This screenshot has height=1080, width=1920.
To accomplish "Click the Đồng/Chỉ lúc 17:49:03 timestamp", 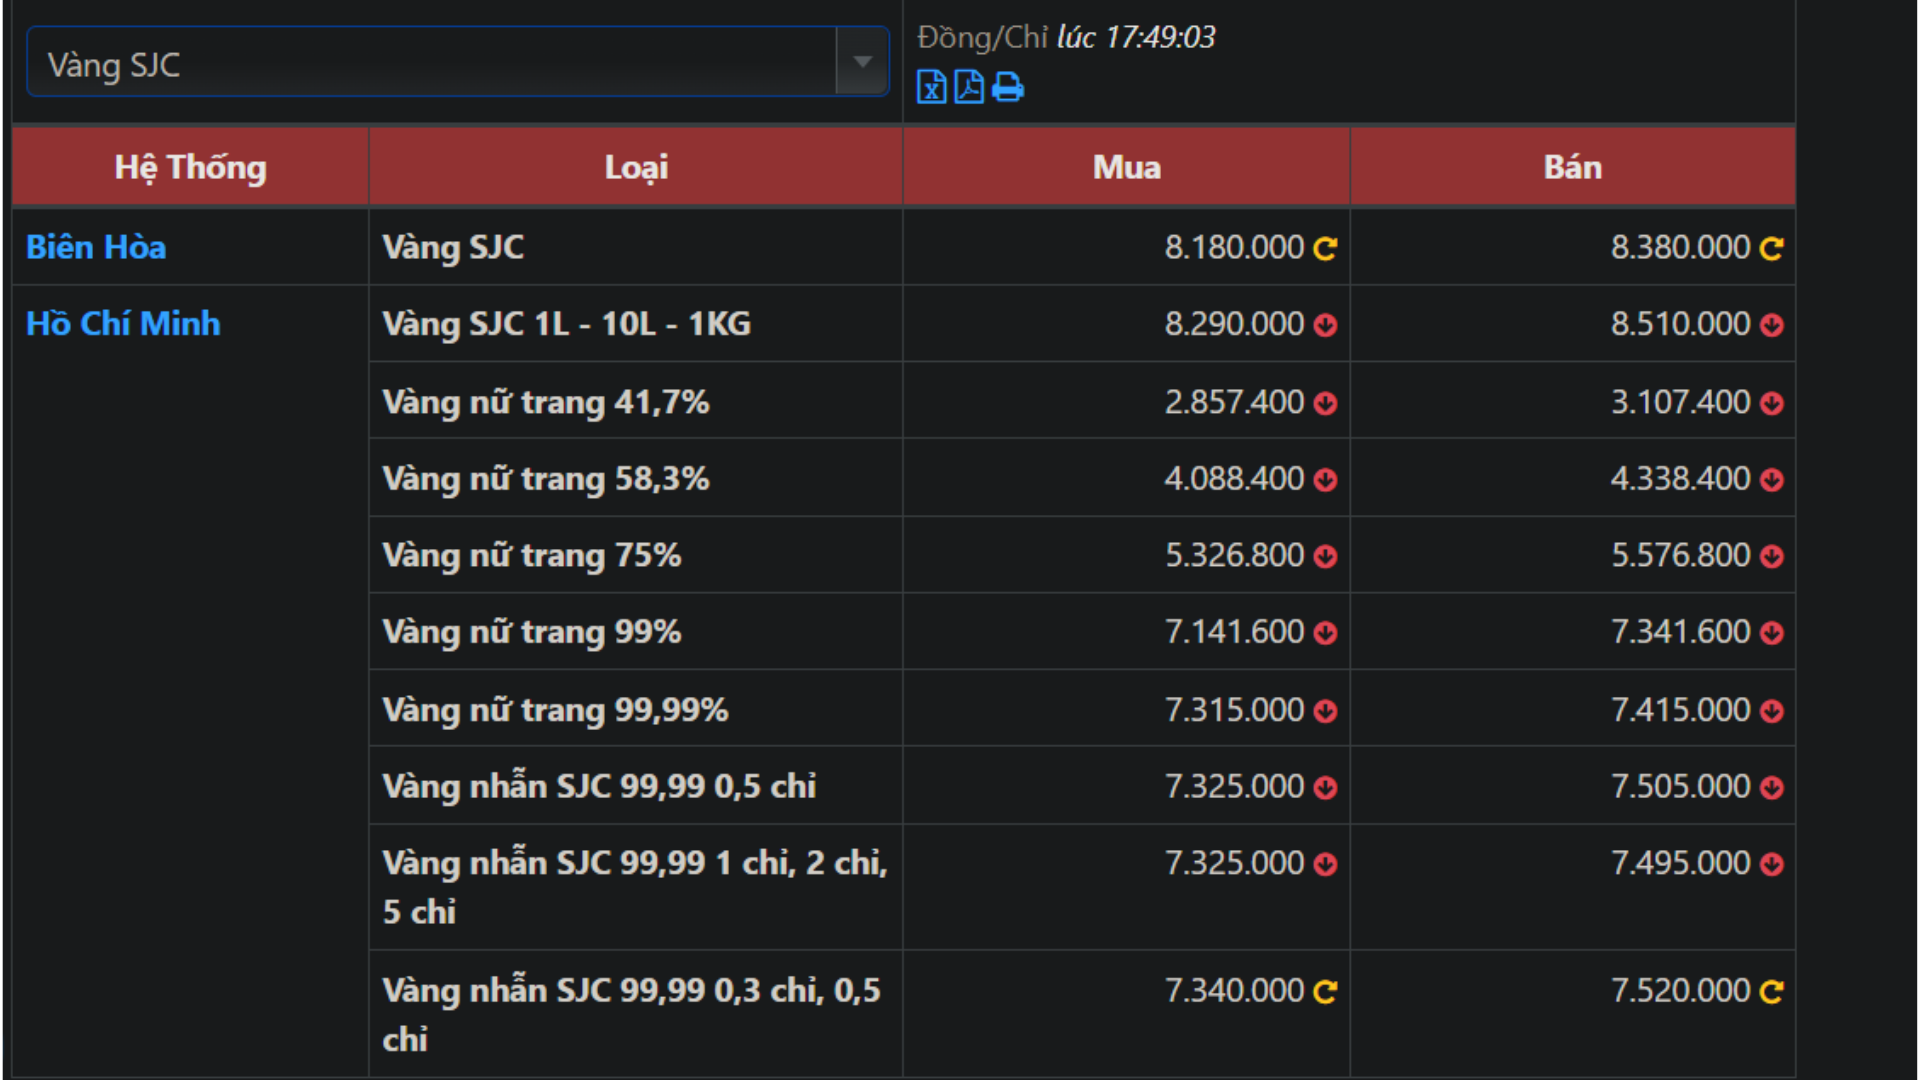I will (x=1066, y=38).
